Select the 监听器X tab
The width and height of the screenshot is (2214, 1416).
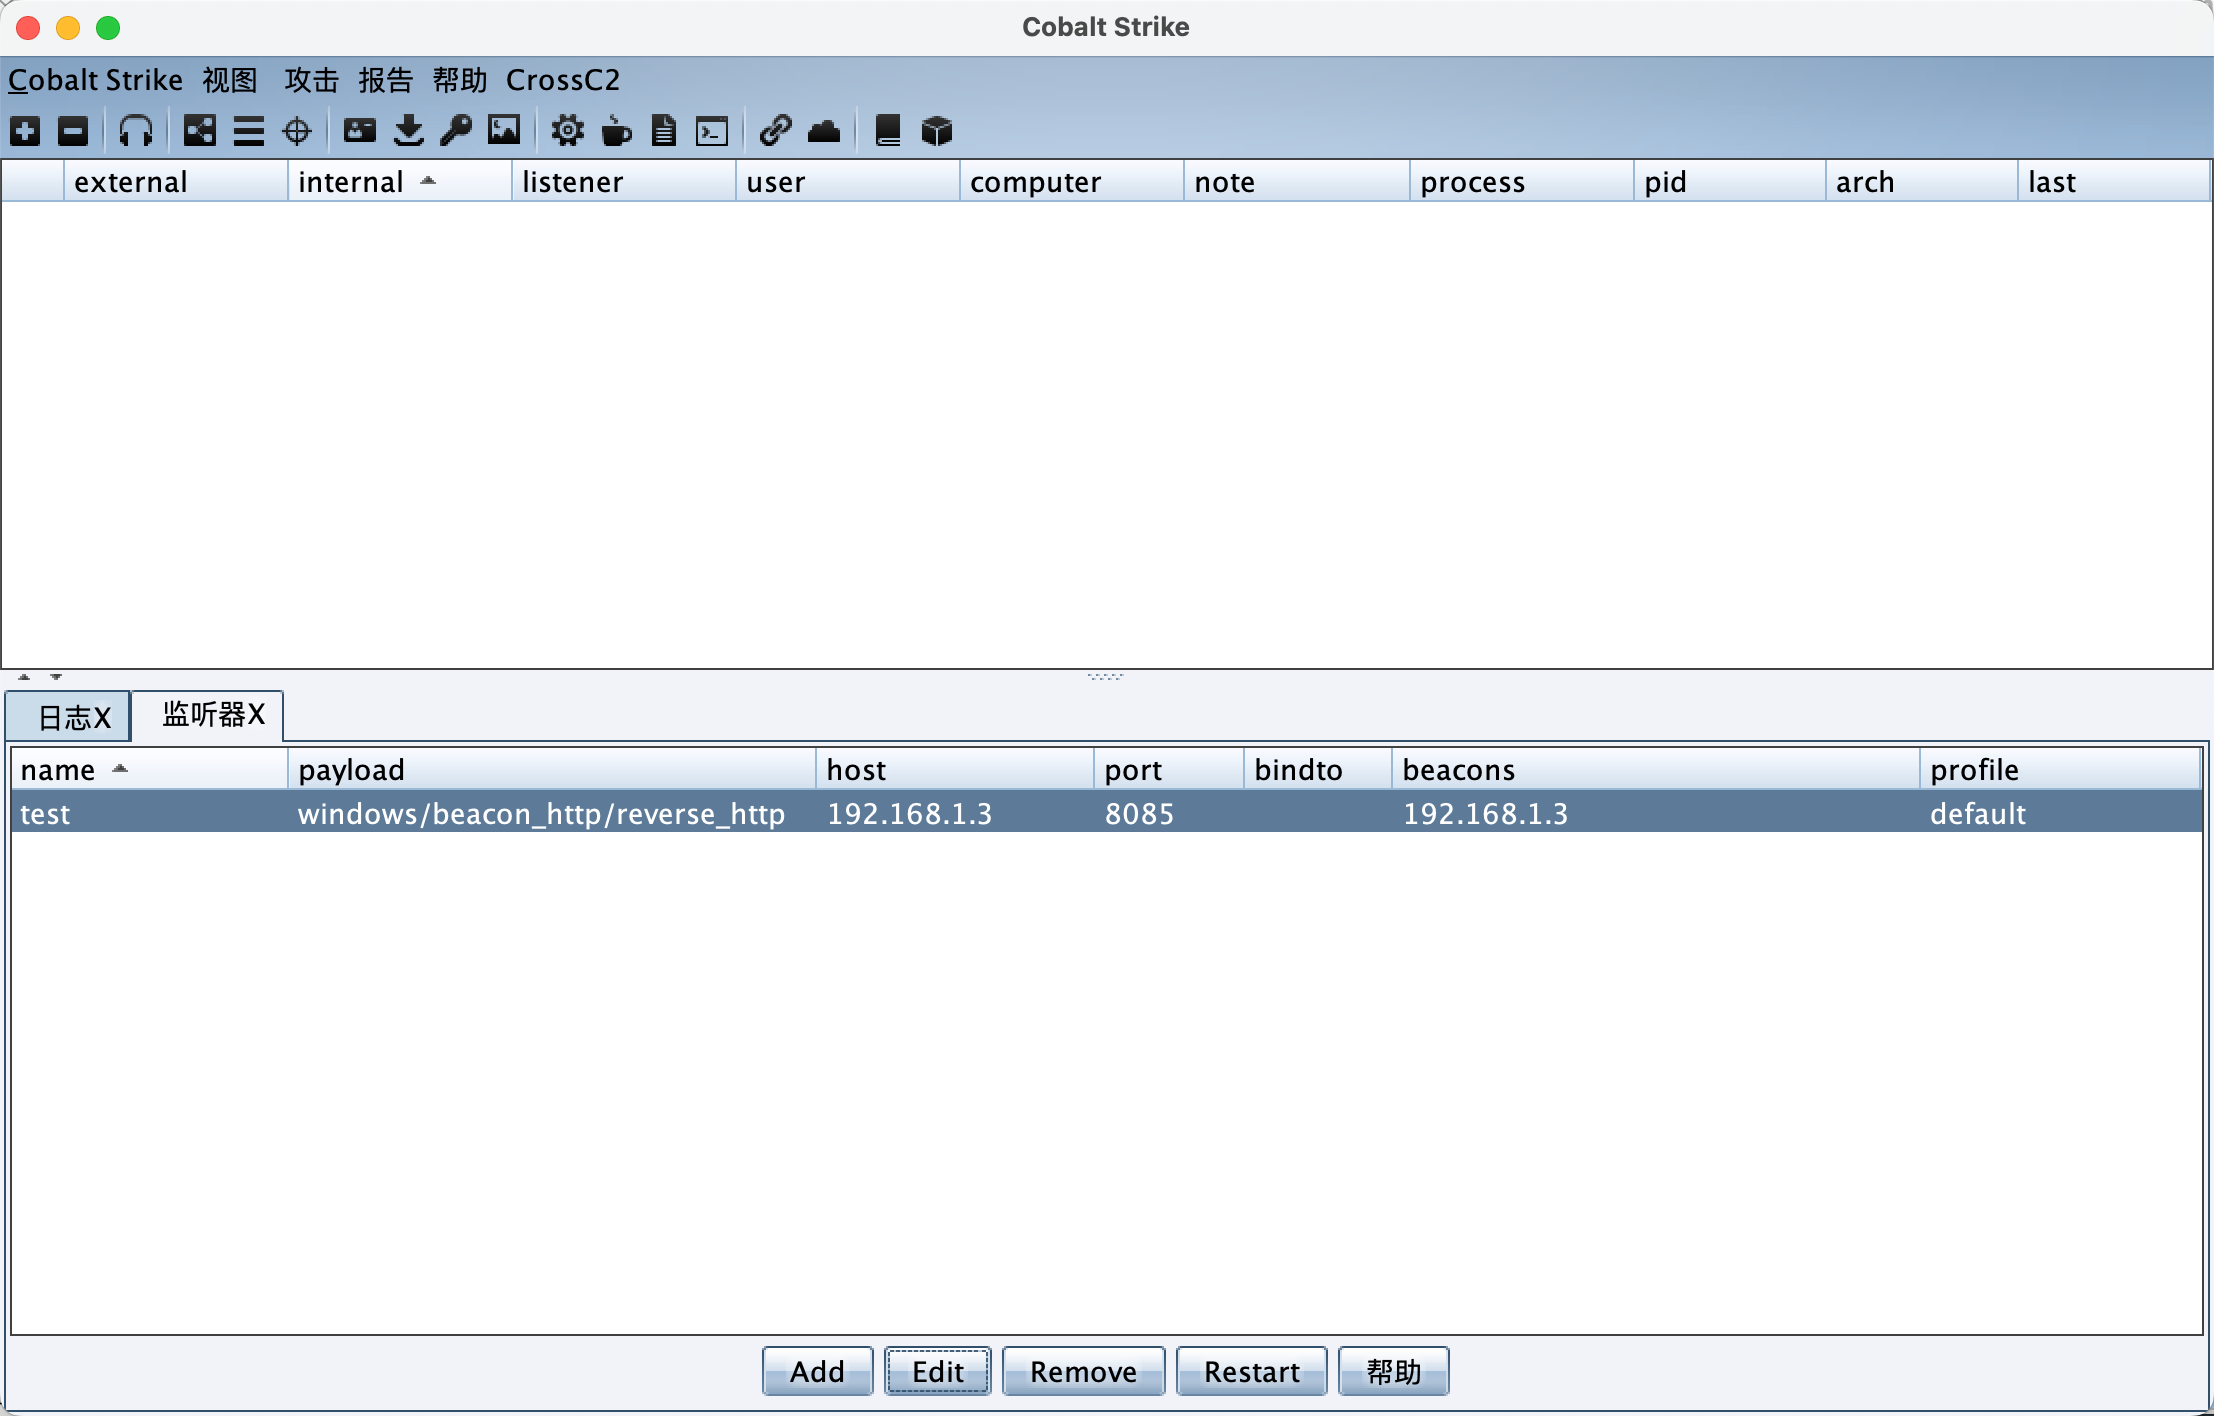(208, 715)
